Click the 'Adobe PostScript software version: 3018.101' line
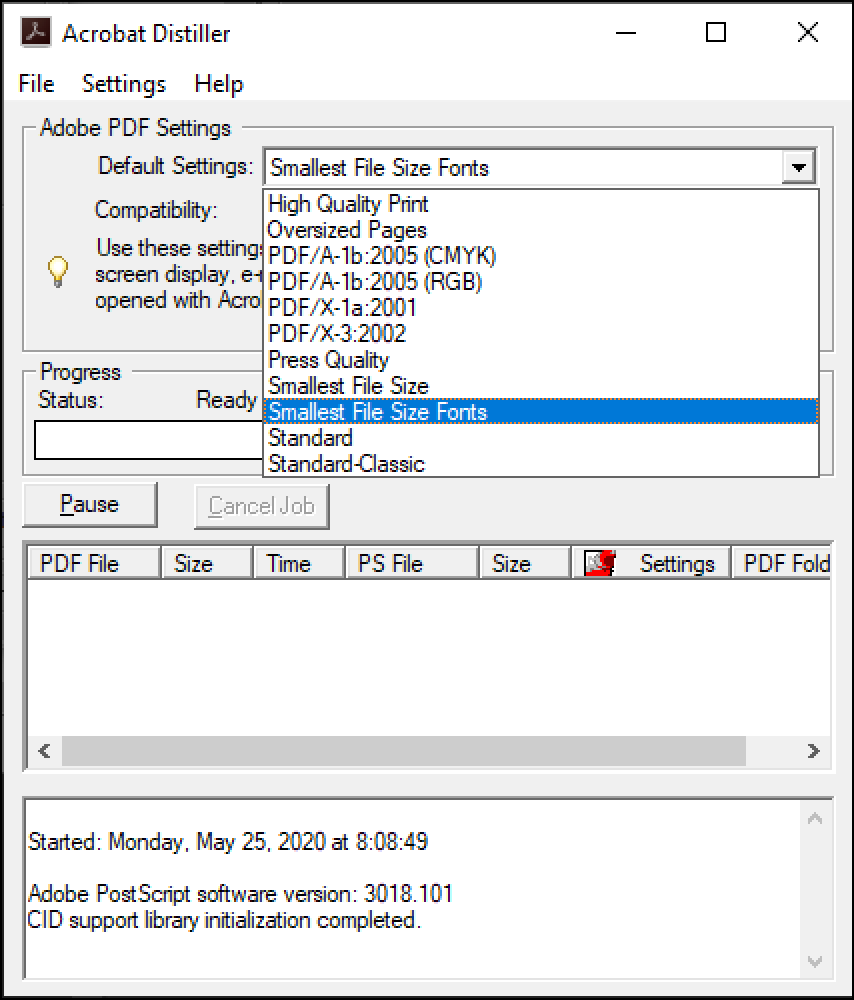854x1000 pixels. (x=240, y=894)
